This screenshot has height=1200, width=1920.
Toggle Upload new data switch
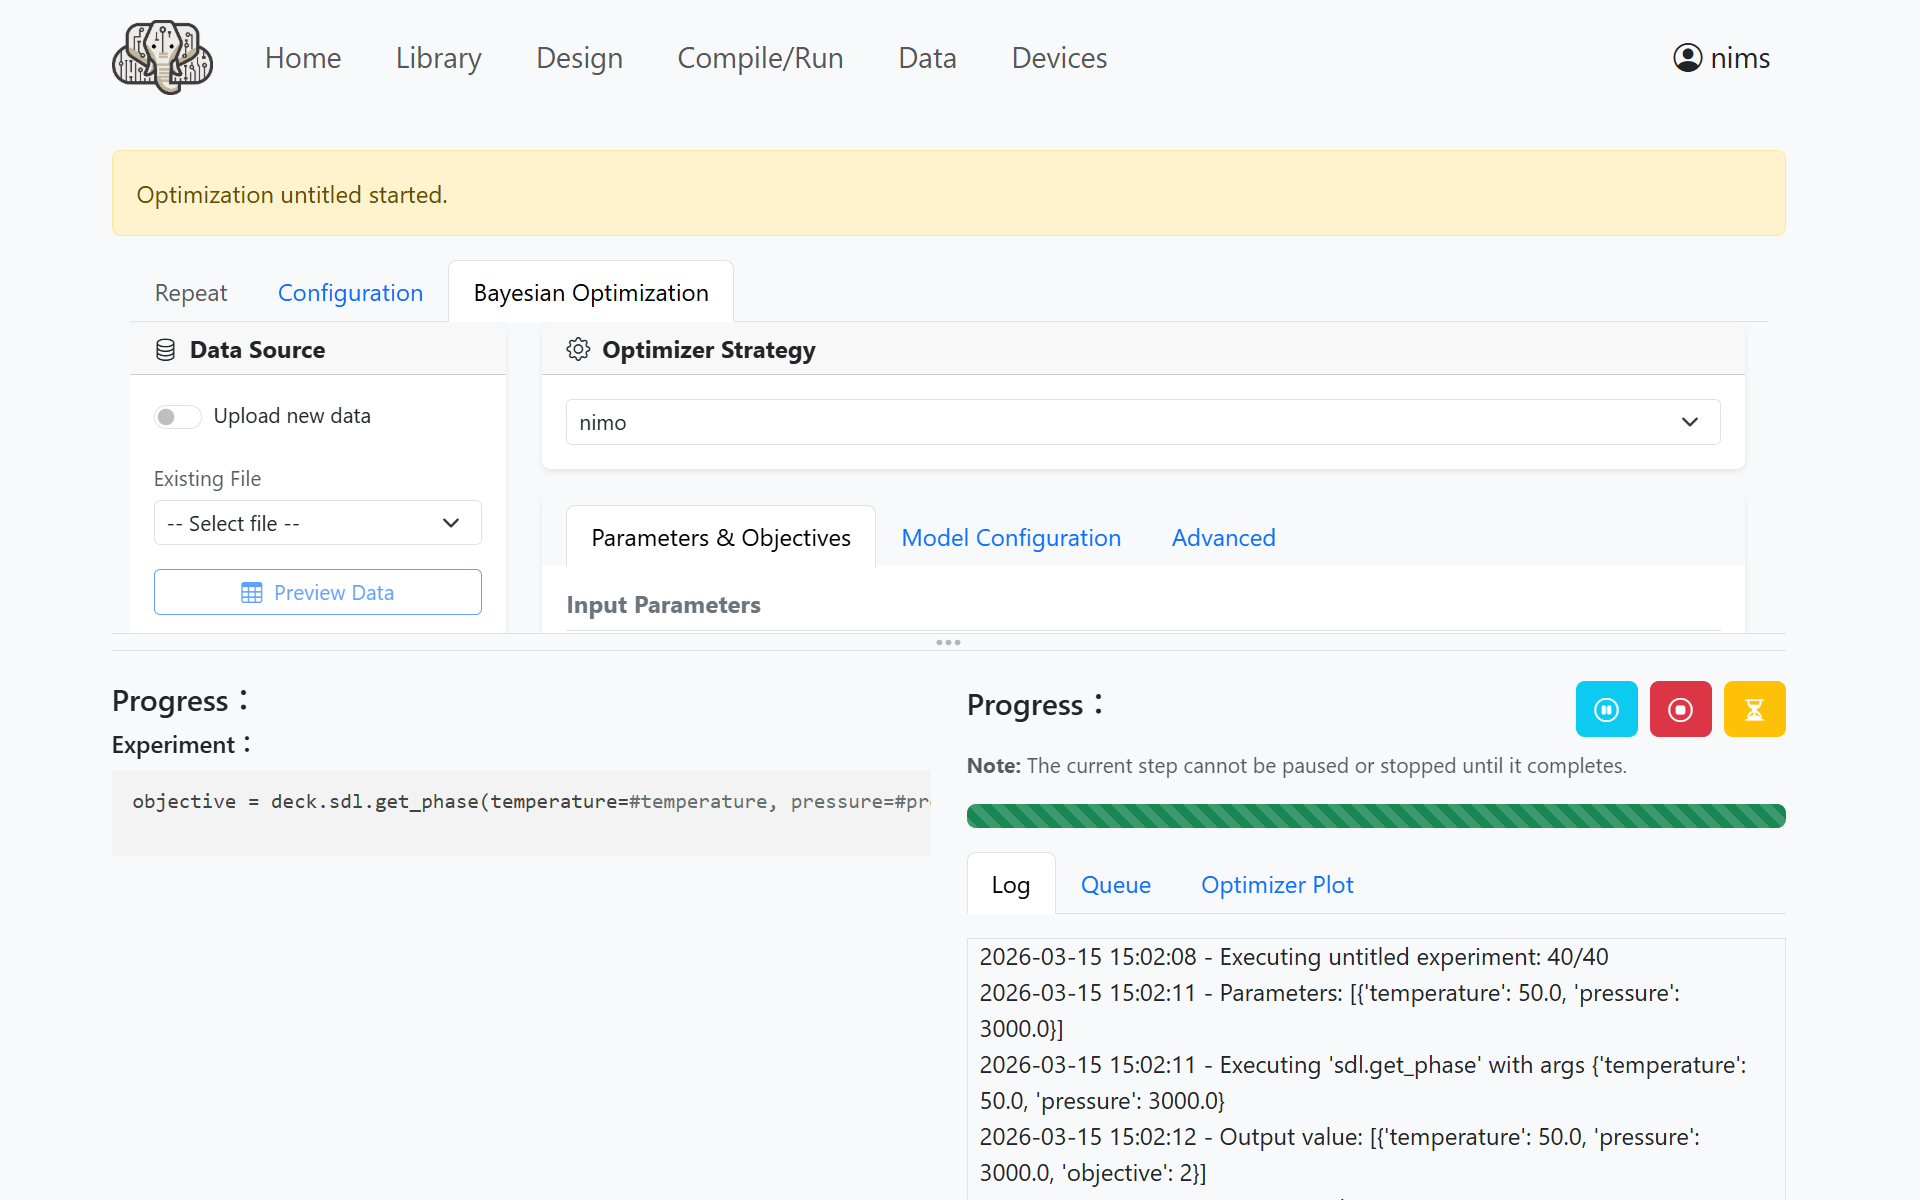(x=178, y=416)
